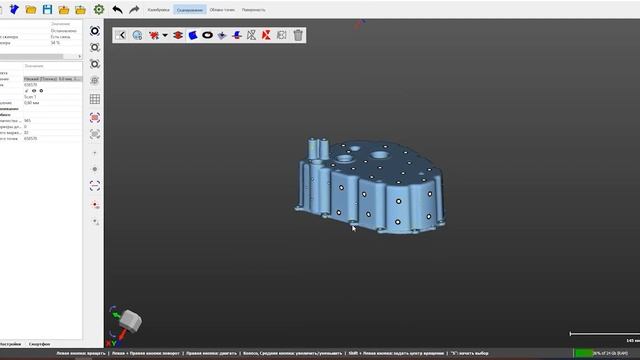Click the third circle scan icon in sidebar
Screen dimensions: 640x360
95,64
